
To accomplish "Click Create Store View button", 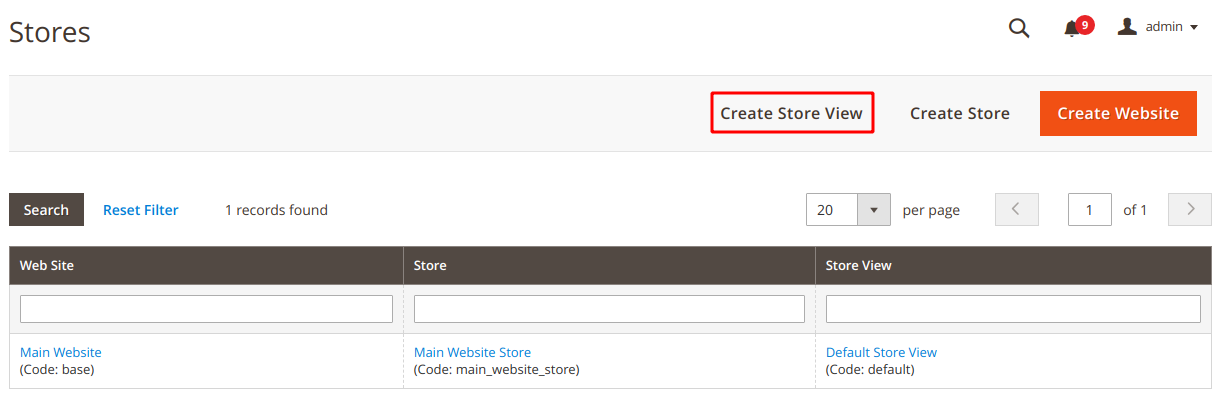I will [792, 113].
